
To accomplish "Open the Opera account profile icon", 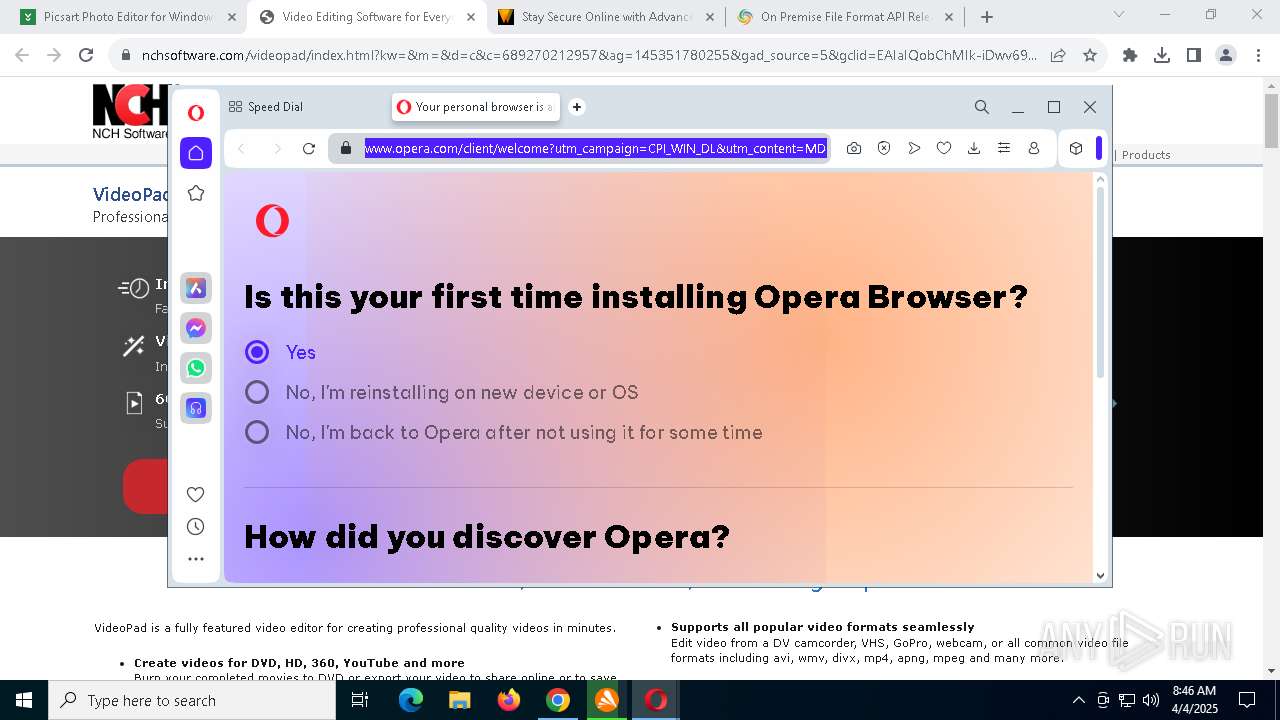I will tap(1034, 148).
